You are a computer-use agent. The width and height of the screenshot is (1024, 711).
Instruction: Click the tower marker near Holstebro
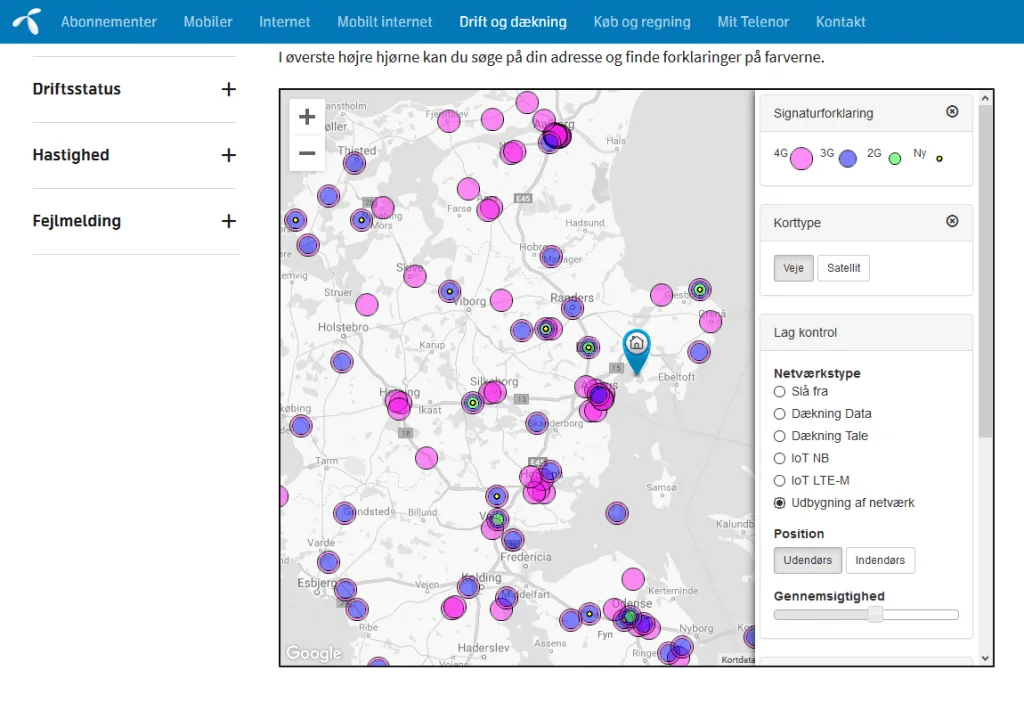(342, 362)
